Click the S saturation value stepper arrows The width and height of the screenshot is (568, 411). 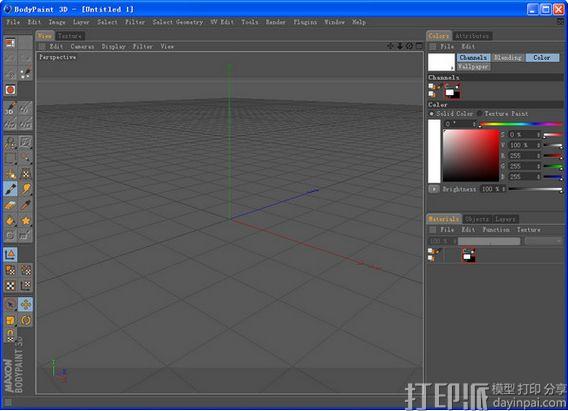tap(539, 135)
